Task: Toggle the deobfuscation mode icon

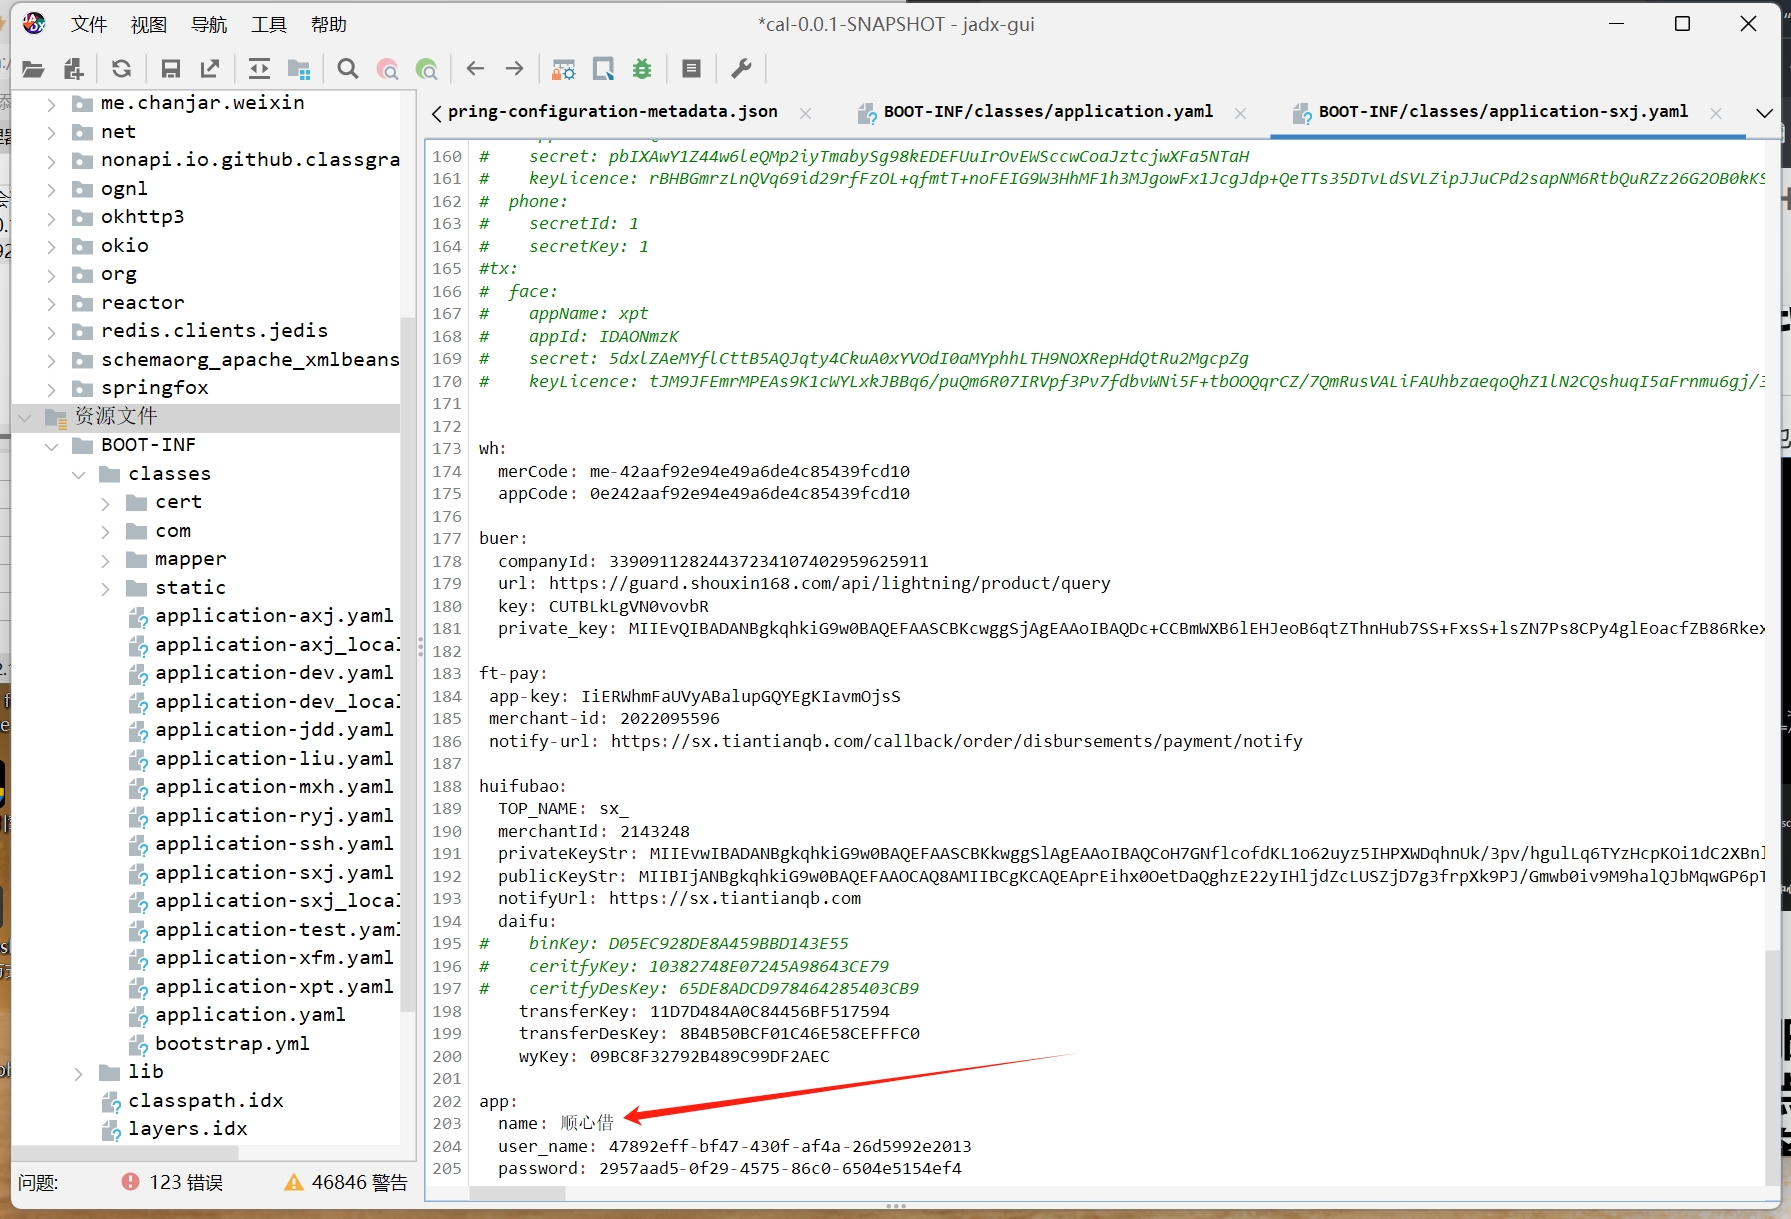Action: (x=563, y=69)
